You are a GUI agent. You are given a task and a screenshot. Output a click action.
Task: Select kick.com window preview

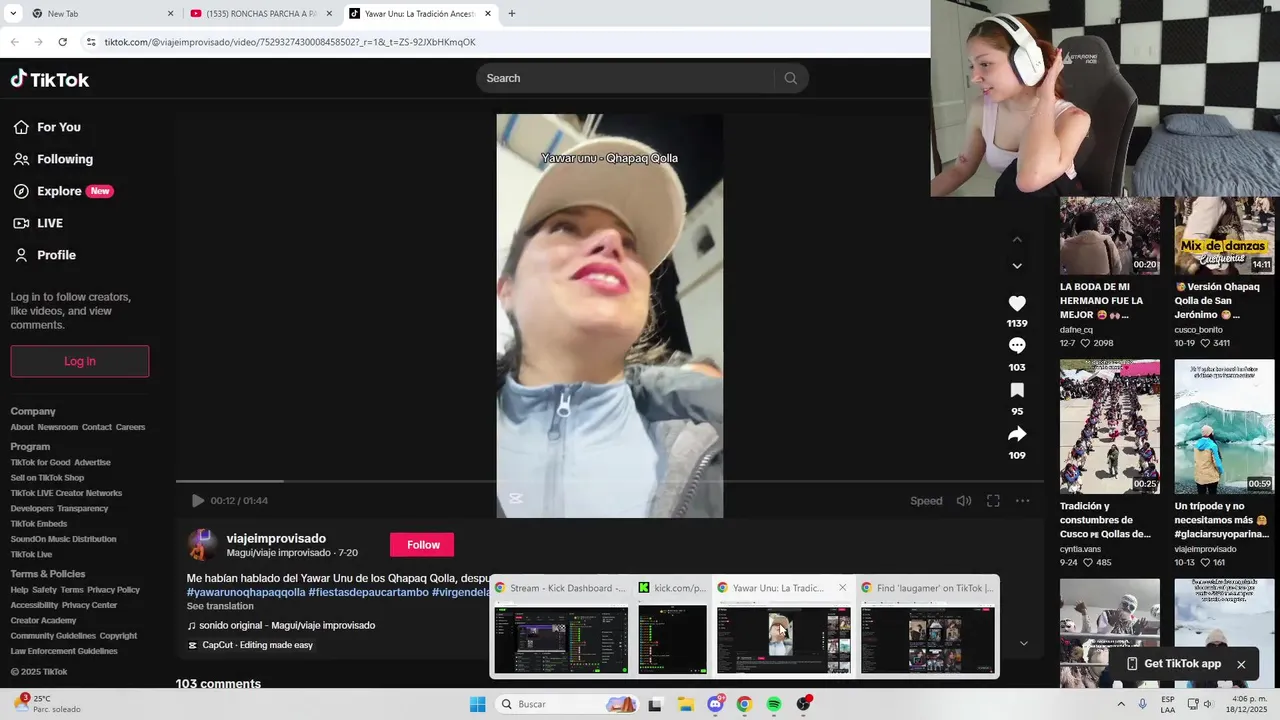pyautogui.click(x=672, y=627)
